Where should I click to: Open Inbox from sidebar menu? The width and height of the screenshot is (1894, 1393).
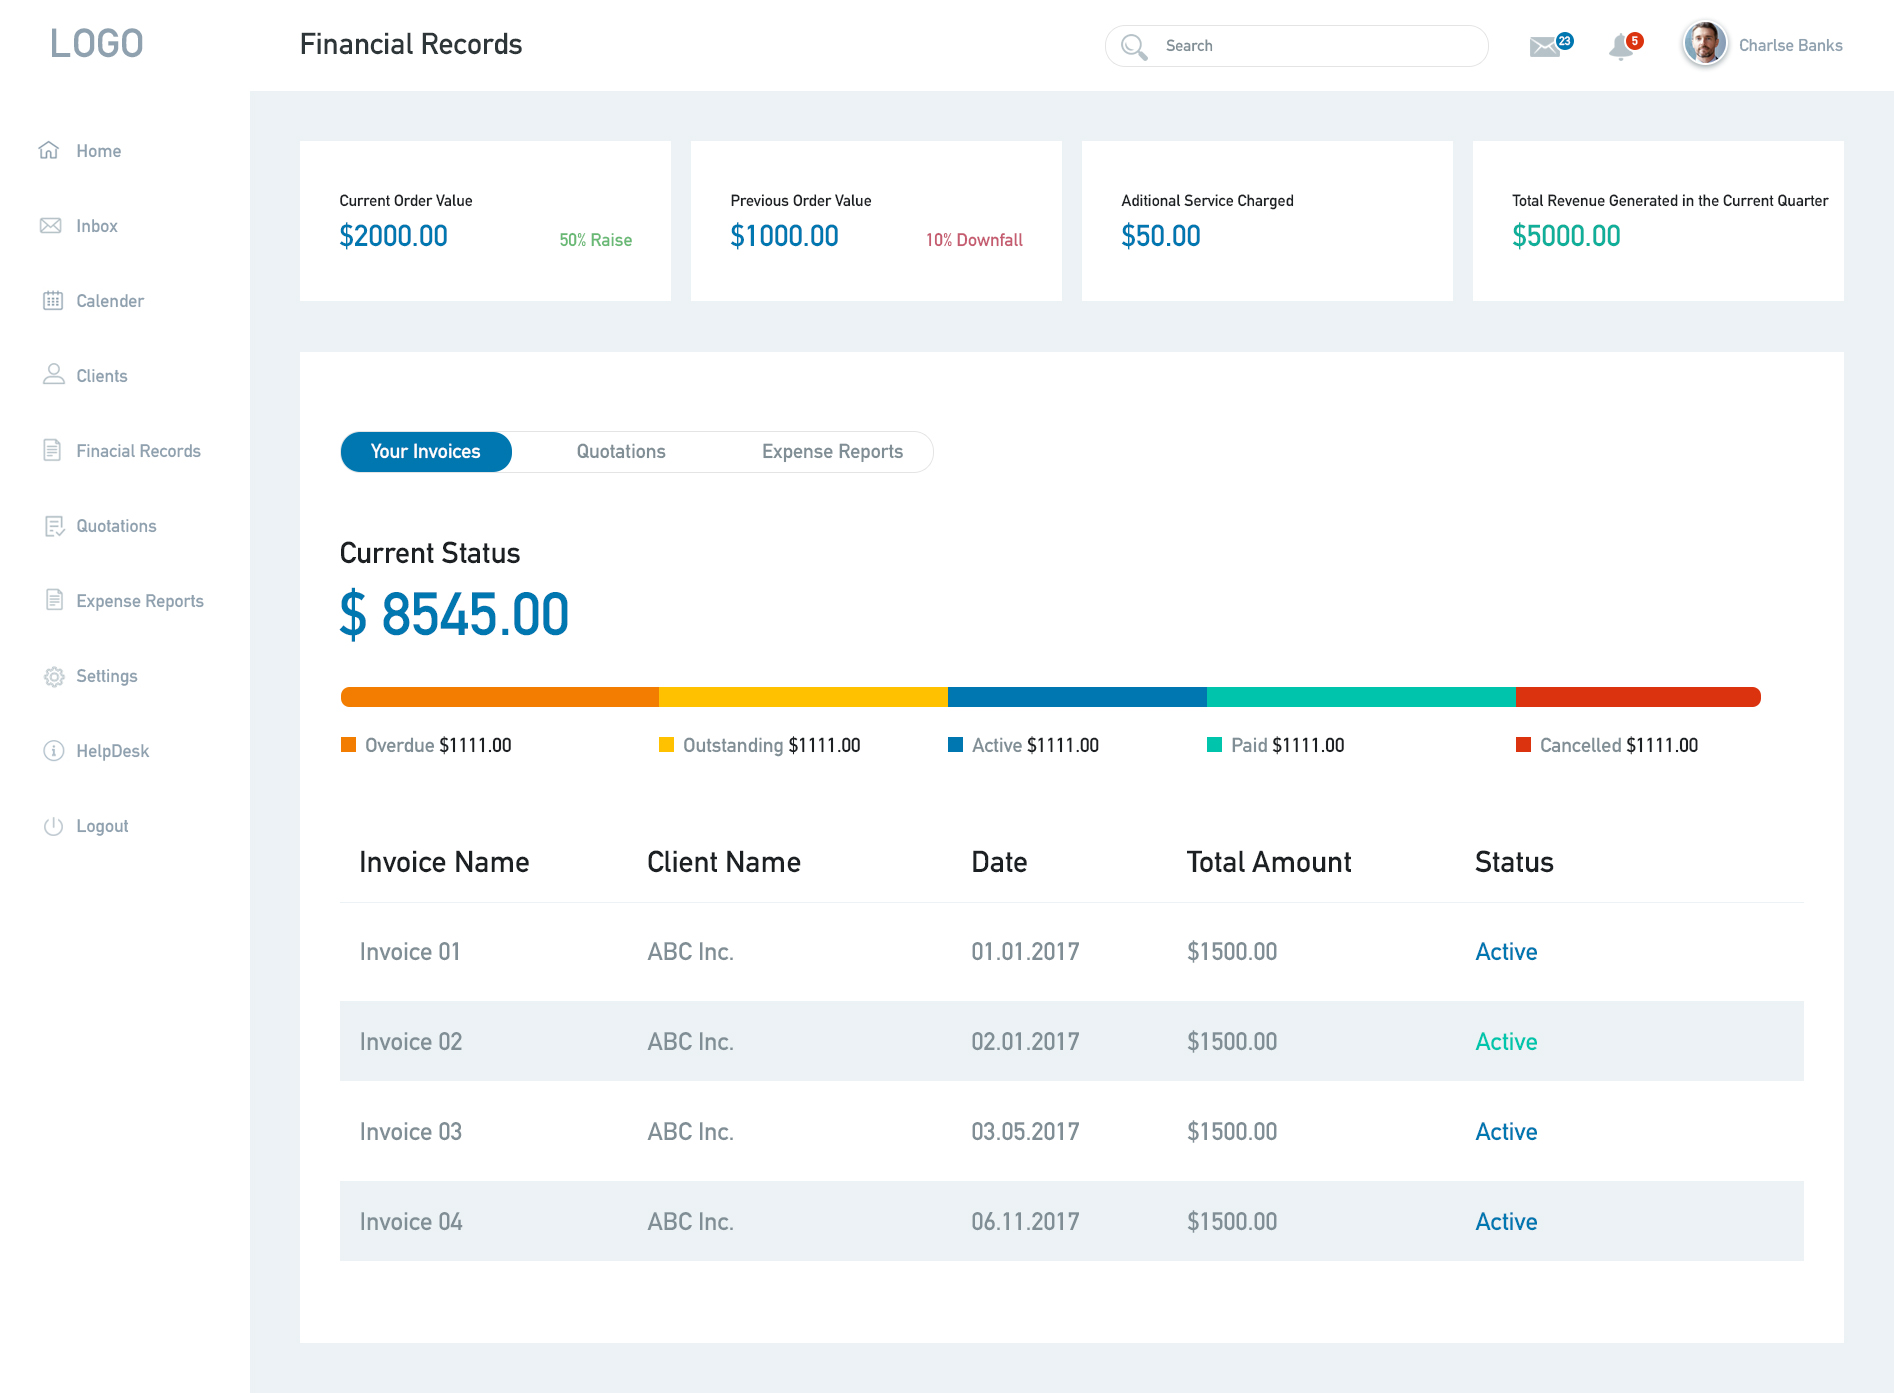click(97, 226)
